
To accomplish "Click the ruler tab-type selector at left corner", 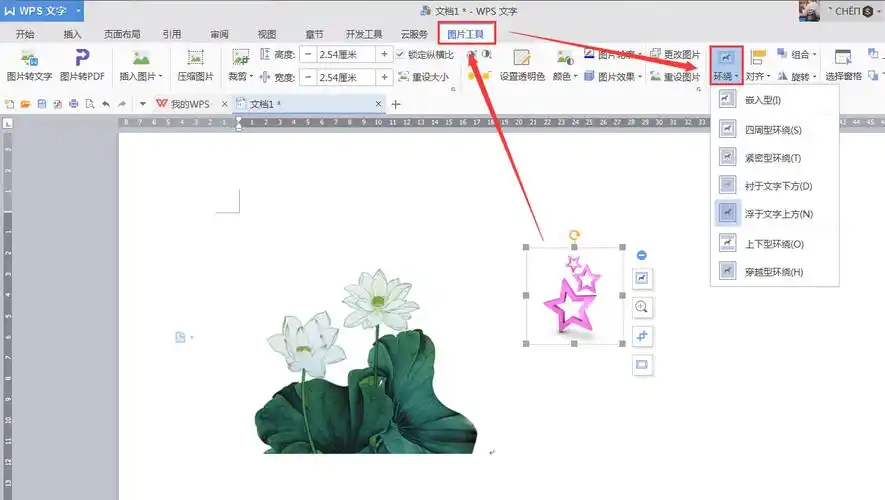I will [7, 123].
